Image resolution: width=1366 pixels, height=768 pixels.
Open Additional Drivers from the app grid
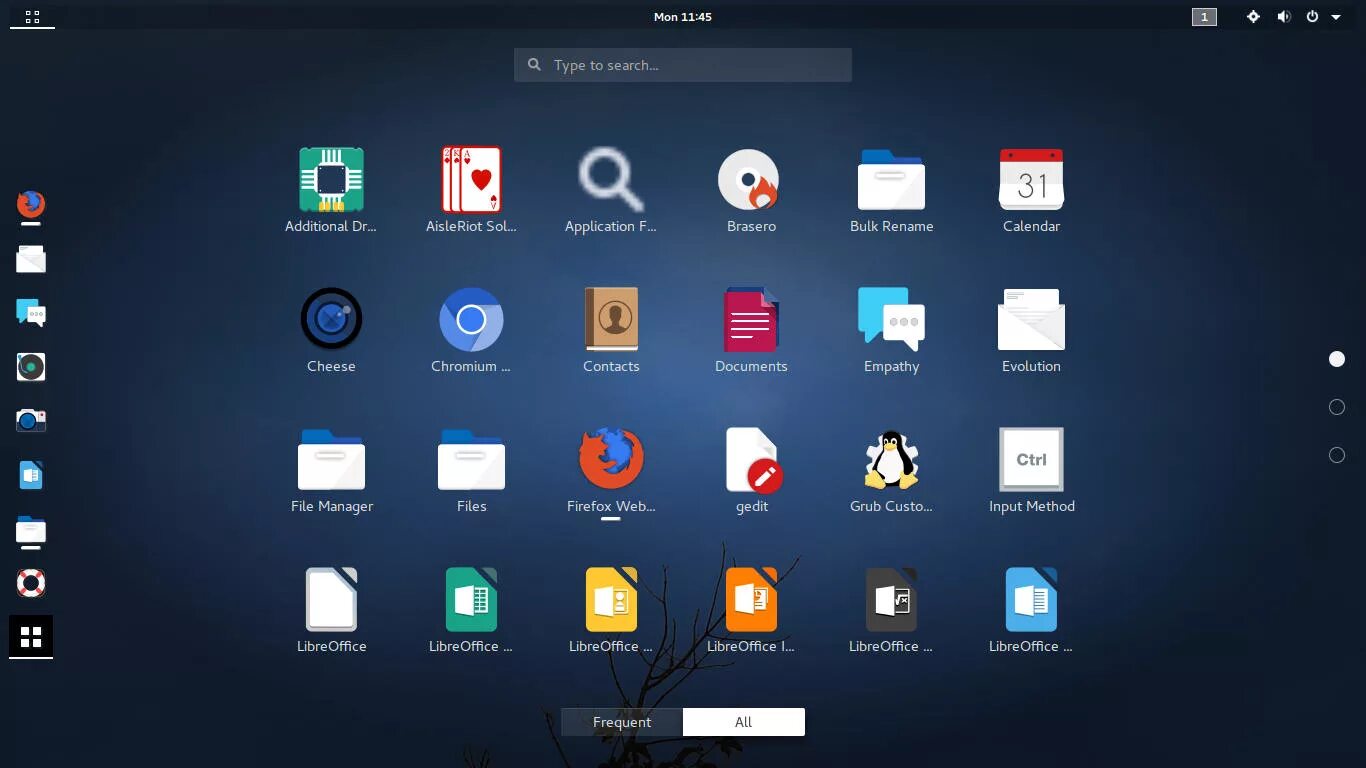coord(331,180)
